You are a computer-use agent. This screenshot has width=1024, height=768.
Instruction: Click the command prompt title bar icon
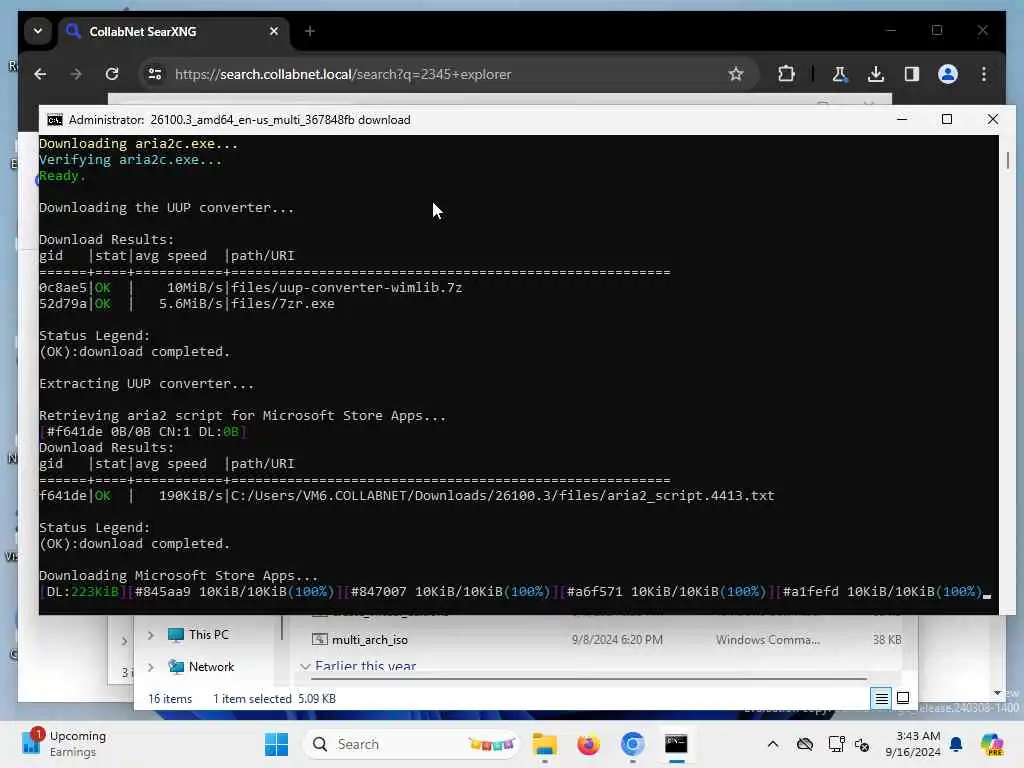tap(55, 120)
